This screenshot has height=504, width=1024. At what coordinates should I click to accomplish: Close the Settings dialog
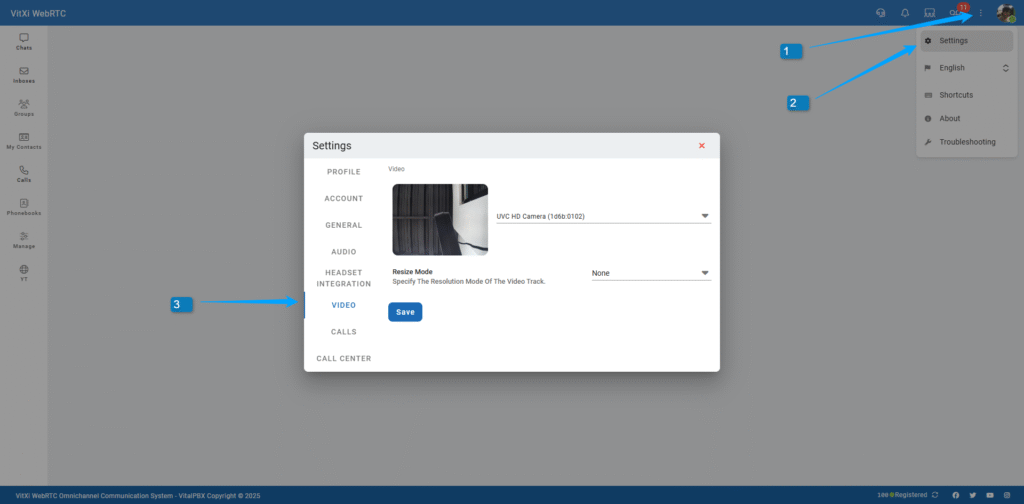[702, 145]
